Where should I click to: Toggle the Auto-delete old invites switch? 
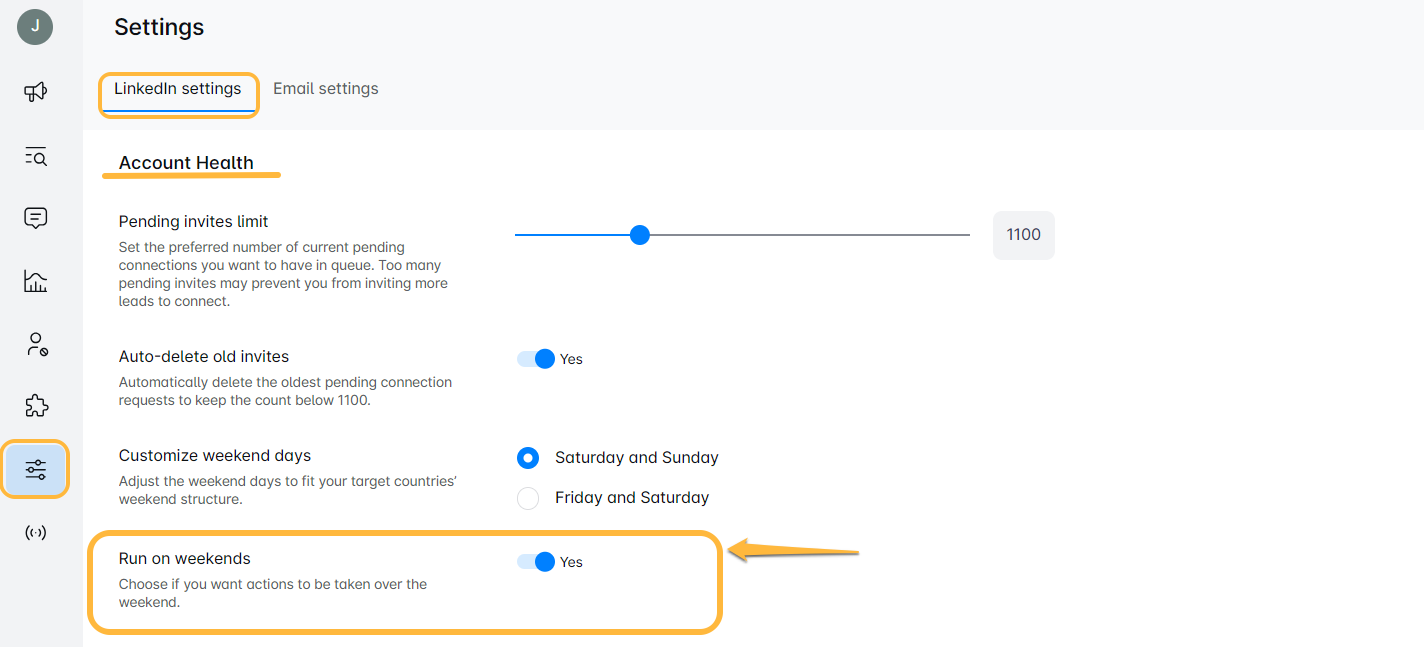[x=537, y=359]
